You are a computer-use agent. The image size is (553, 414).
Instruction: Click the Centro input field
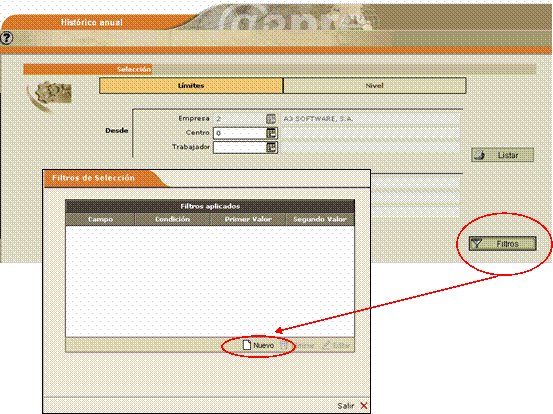point(240,133)
